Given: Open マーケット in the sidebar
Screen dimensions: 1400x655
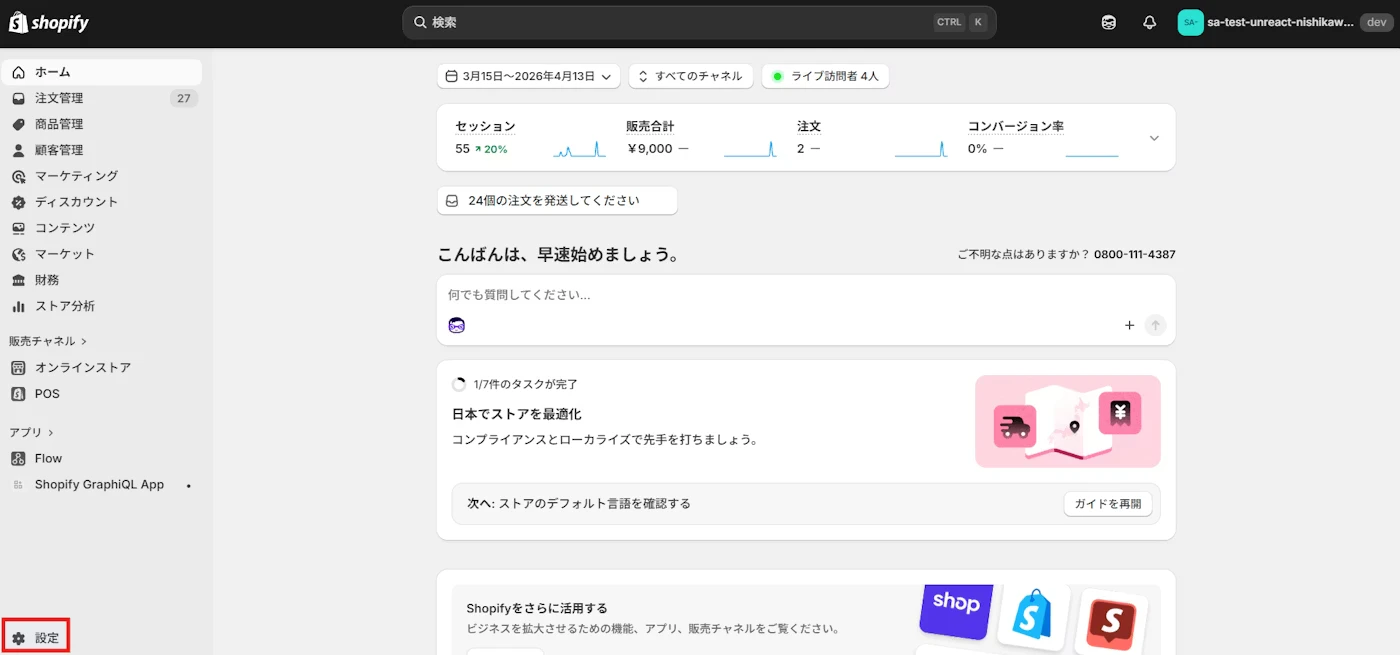Looking at the screenshot, I should (102, 254).
